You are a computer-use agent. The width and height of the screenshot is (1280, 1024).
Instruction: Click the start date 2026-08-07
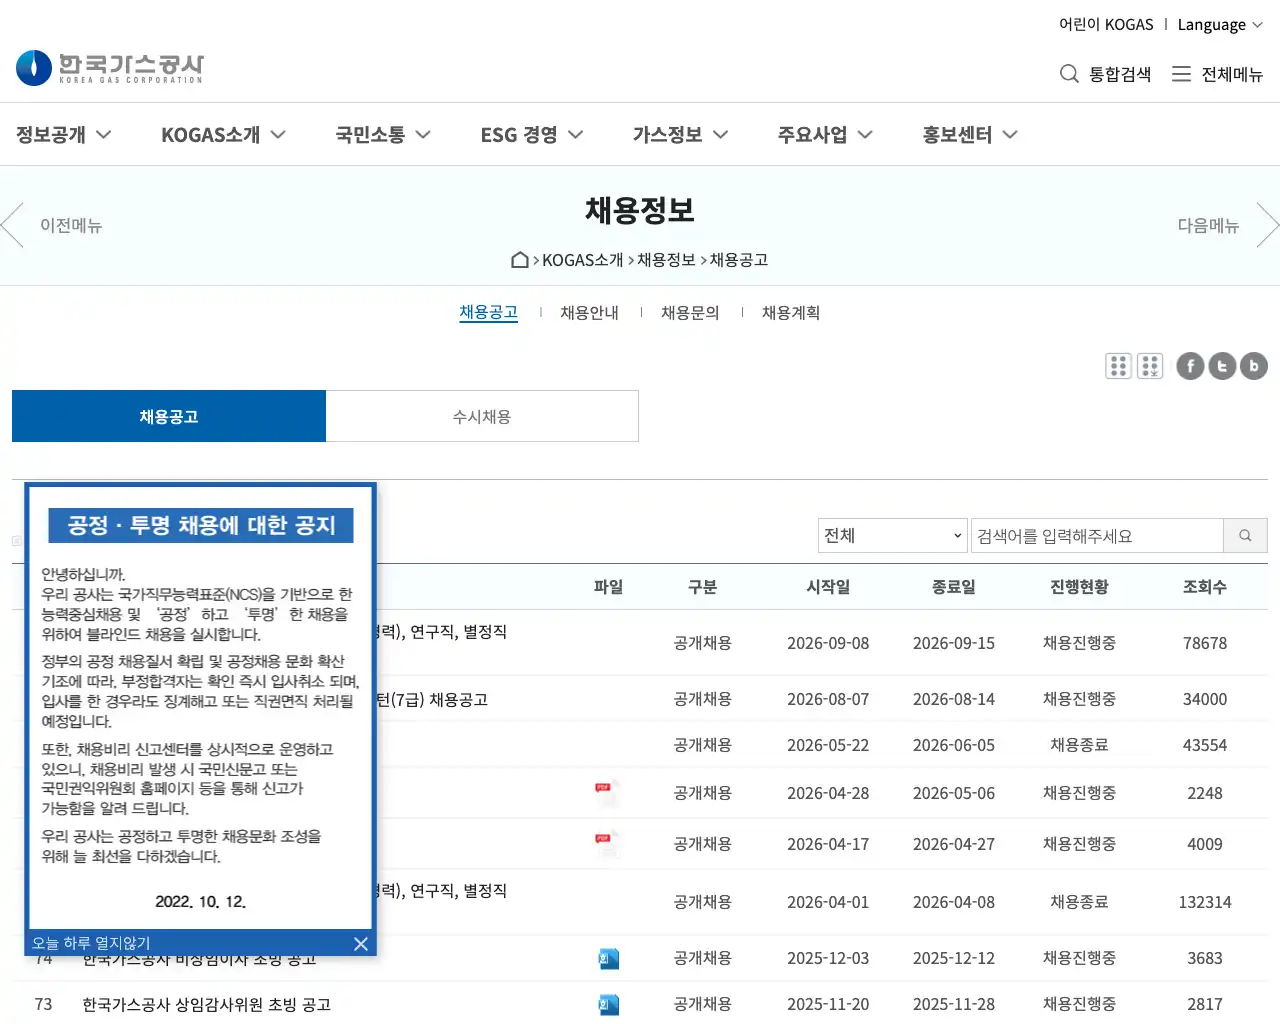(x=828, y=699)
